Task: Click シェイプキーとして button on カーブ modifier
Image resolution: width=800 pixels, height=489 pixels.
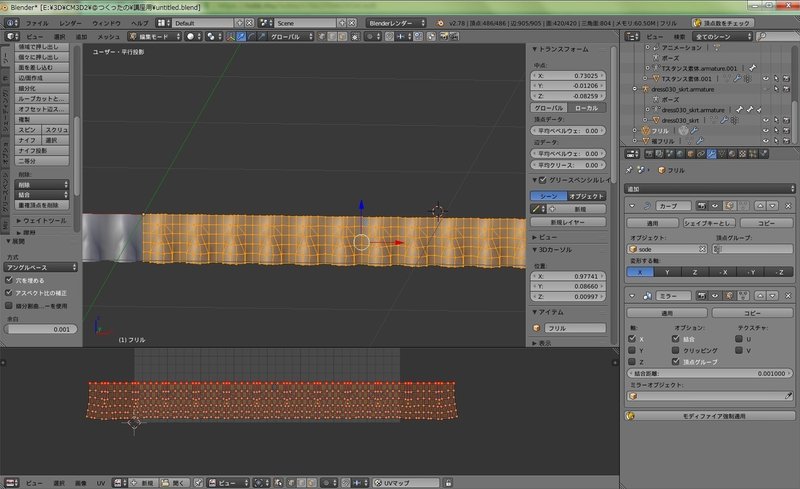Action: point(709,223)
